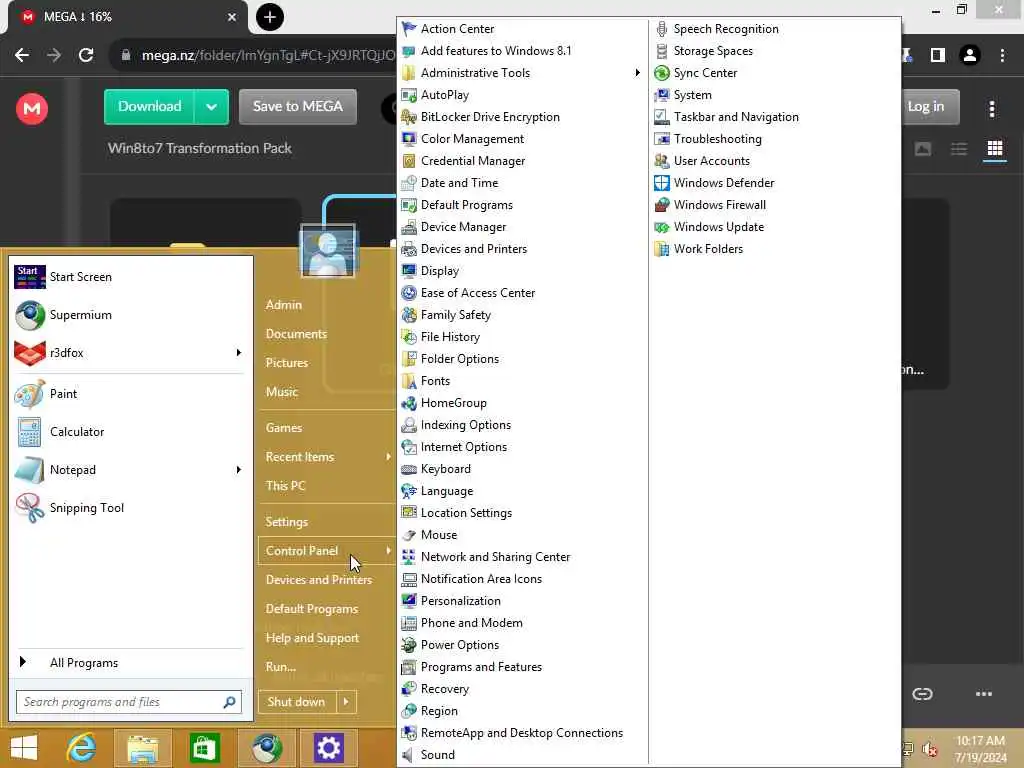Viewport: 1024px width, 768px height.
Task: Click the Ease of Access Center icon
Action: pyautogui.click(x=409, y=293)
